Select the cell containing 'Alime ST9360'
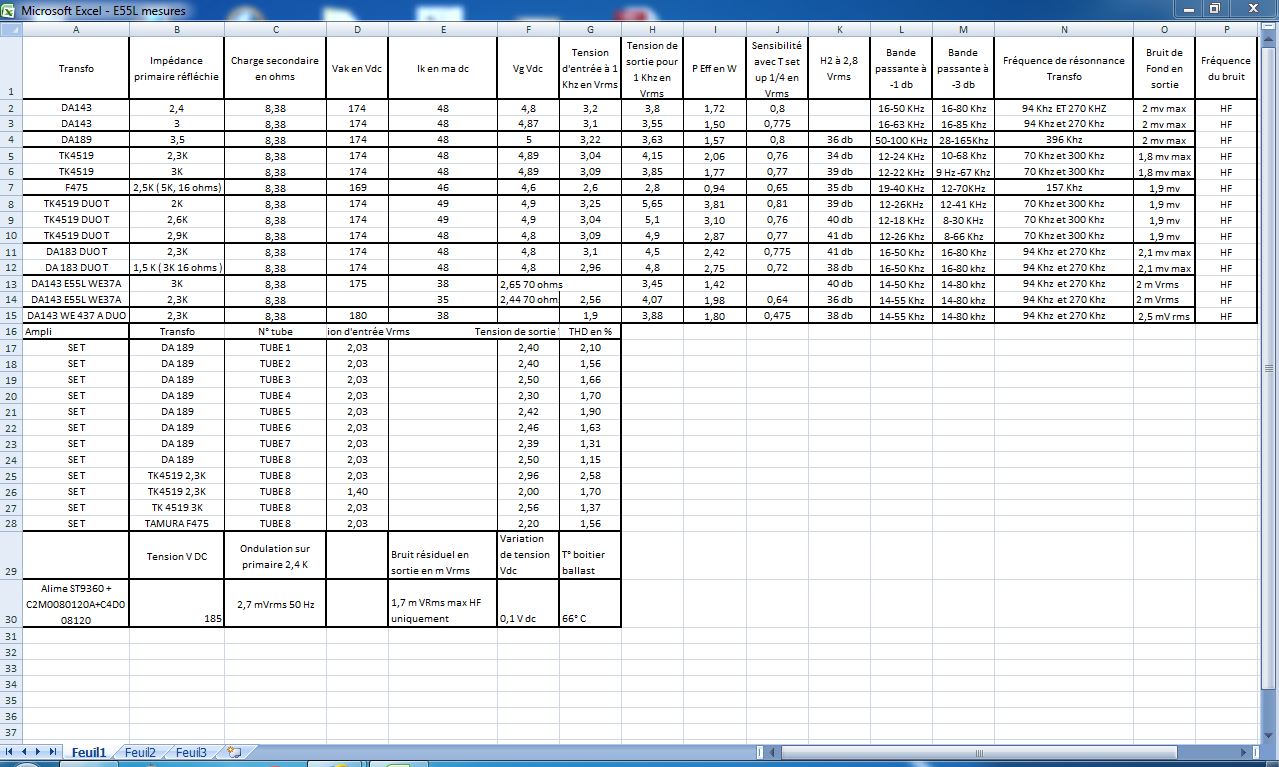 point(76,603)
